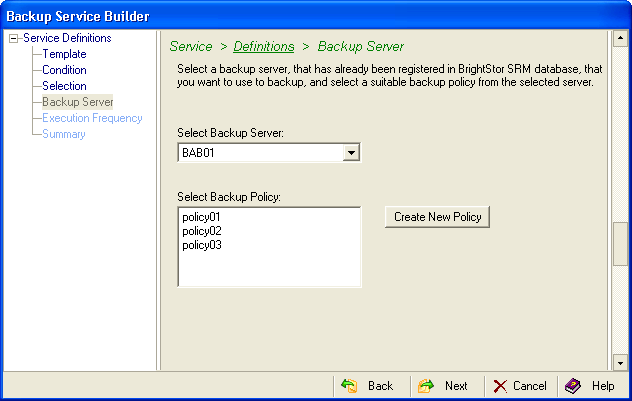Select policy01 in the policy list
632x401 pixels.
201,217
